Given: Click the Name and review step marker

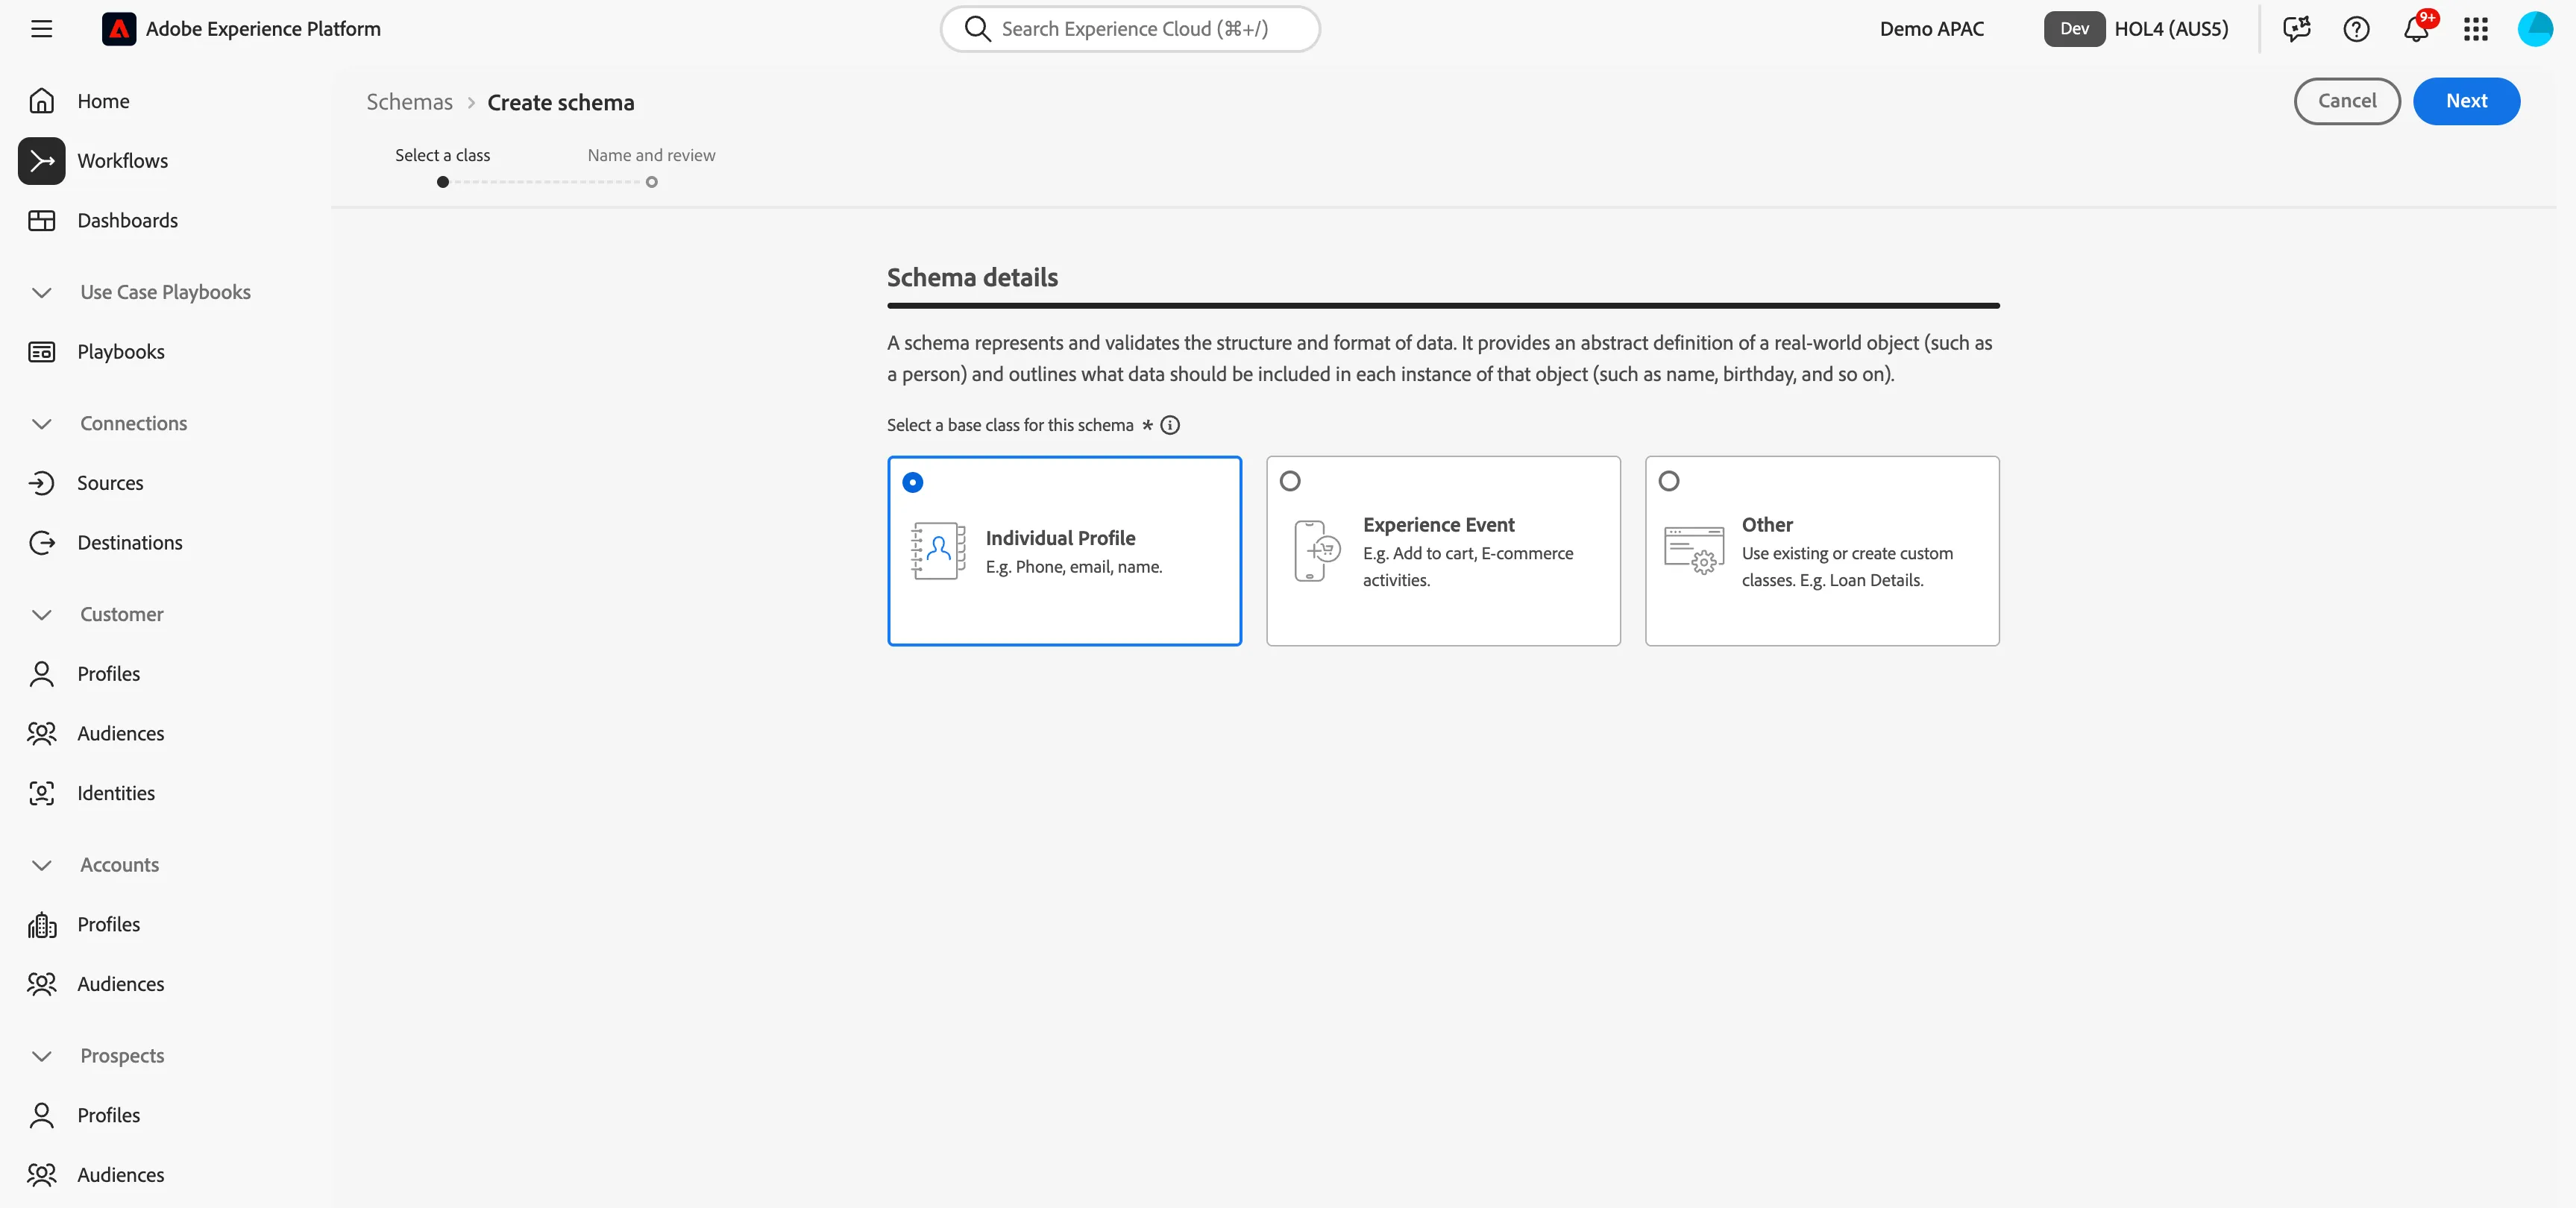Looking at the screenshot, I should [651, 182].
